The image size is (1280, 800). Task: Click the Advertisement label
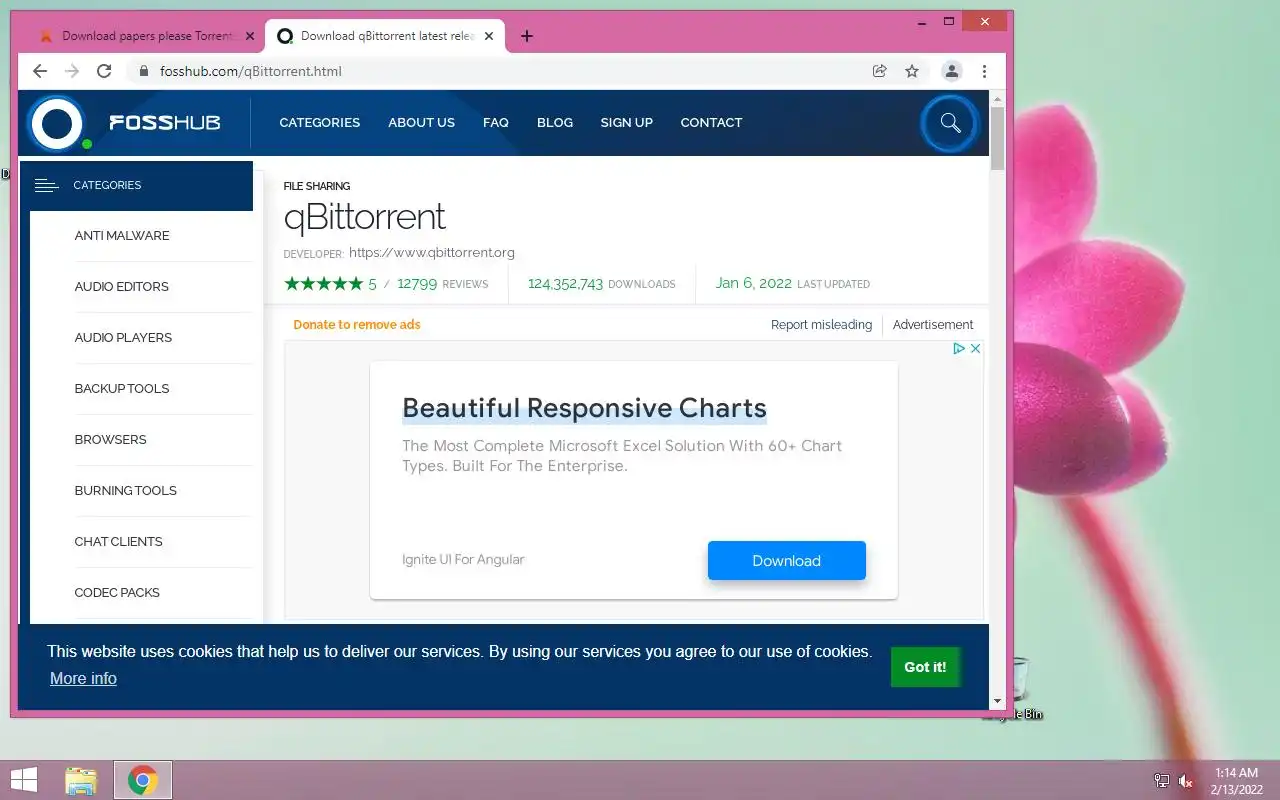tap(933, 325)
